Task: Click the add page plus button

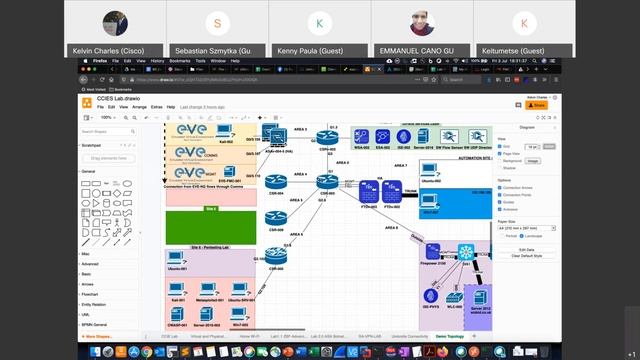Action: tap(474, 336)
